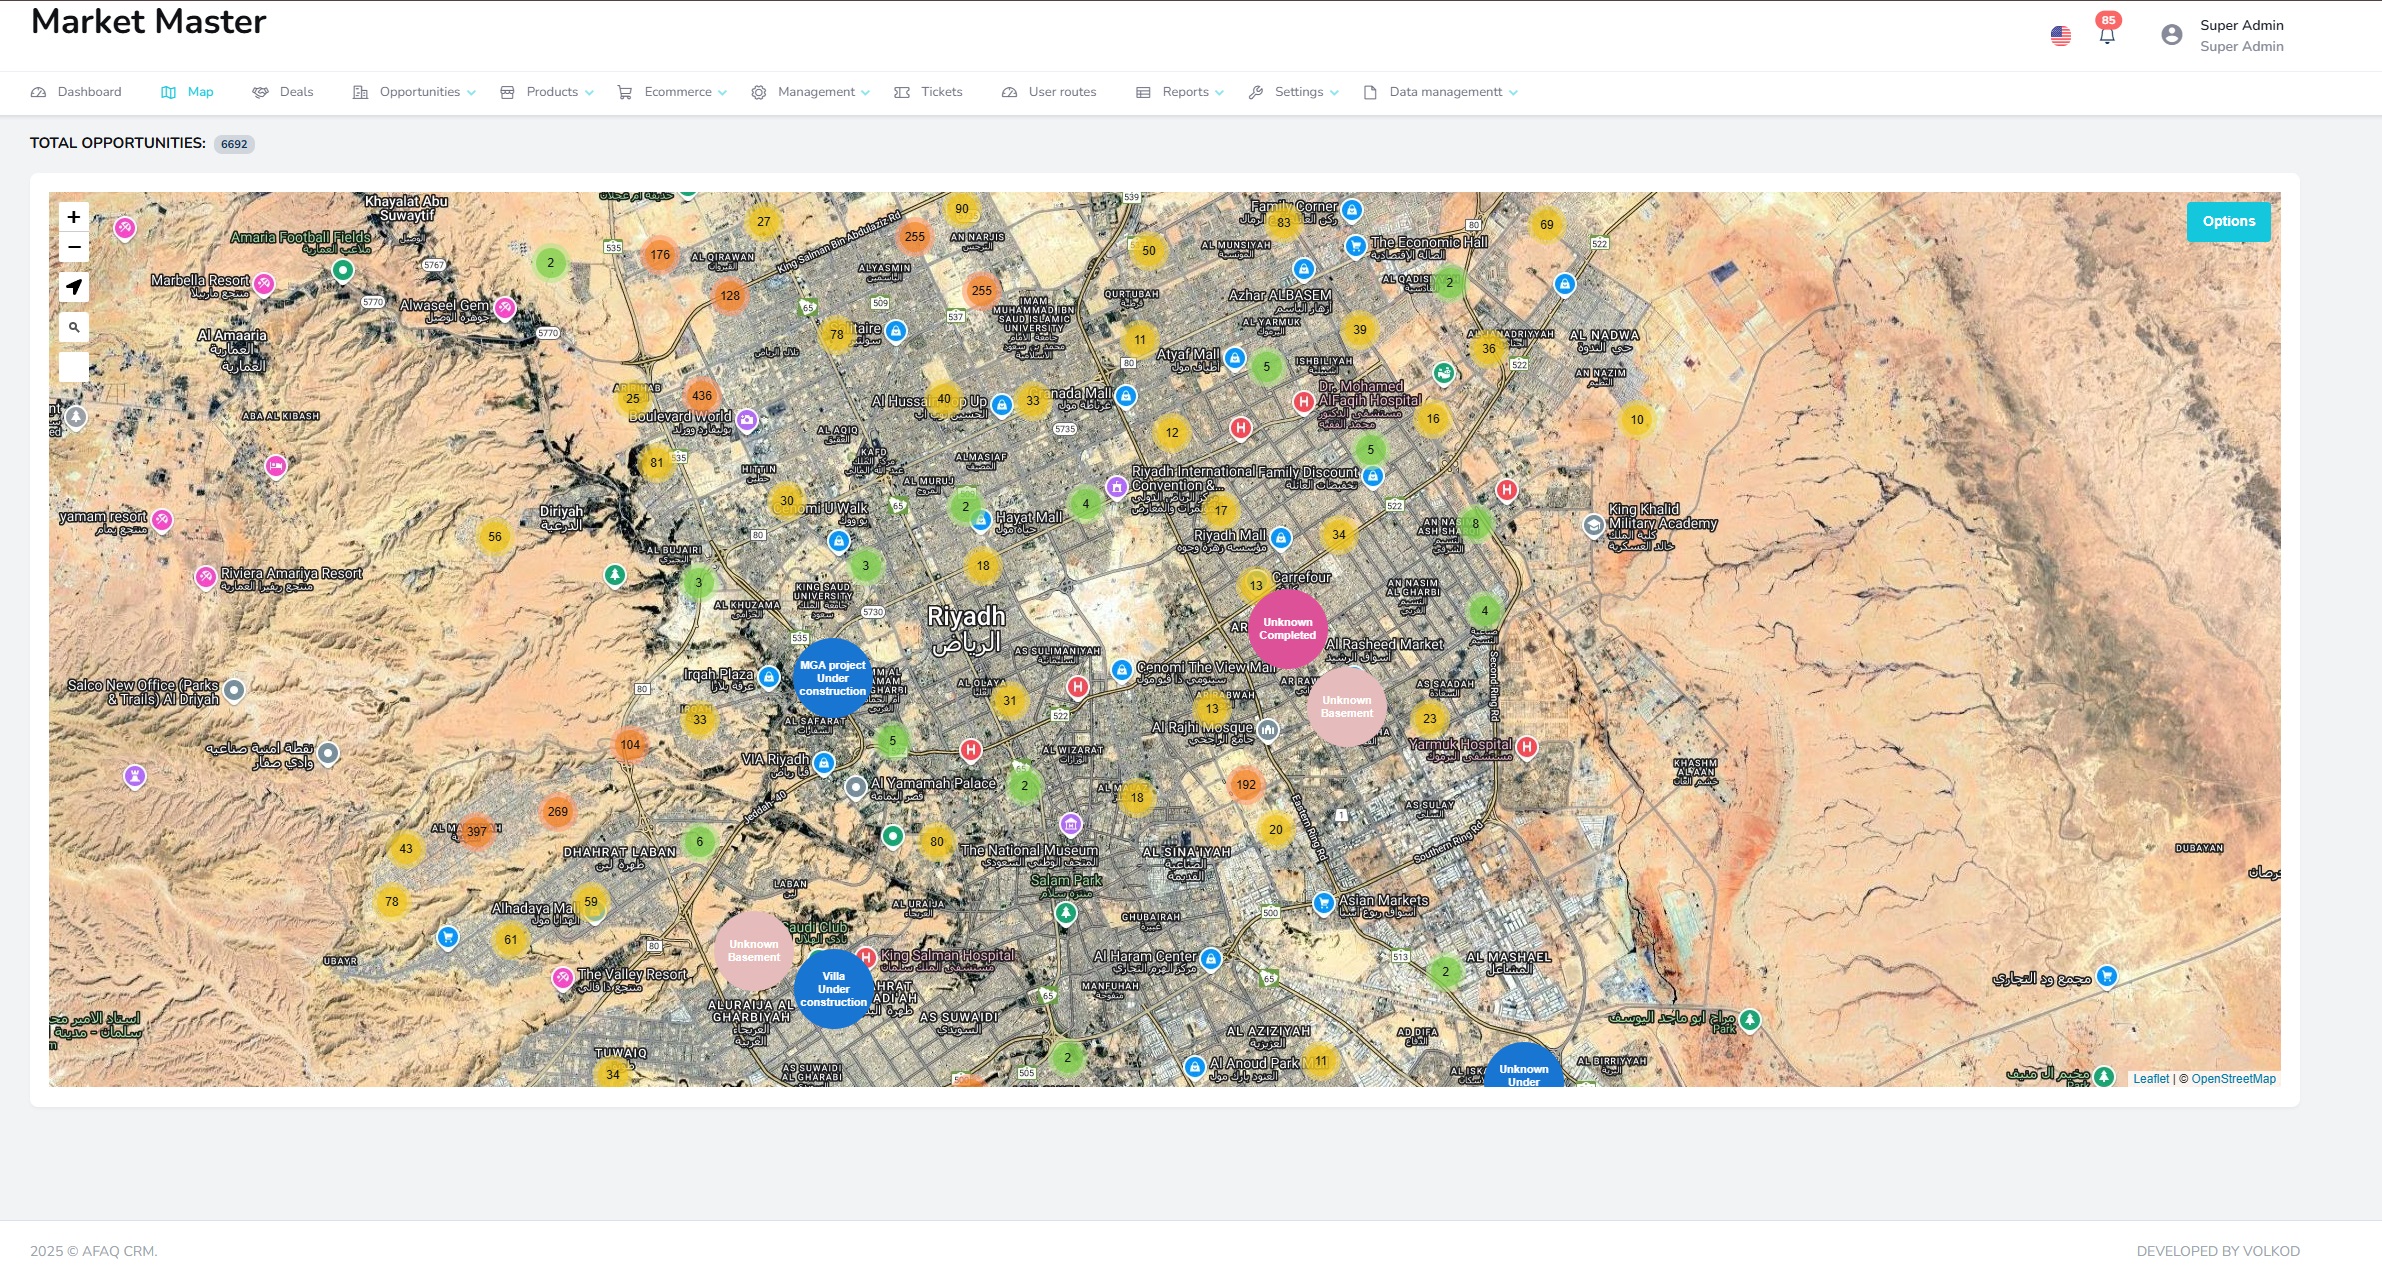
Task: Open the Data managementt dropdown
Action: point(1445,91)
